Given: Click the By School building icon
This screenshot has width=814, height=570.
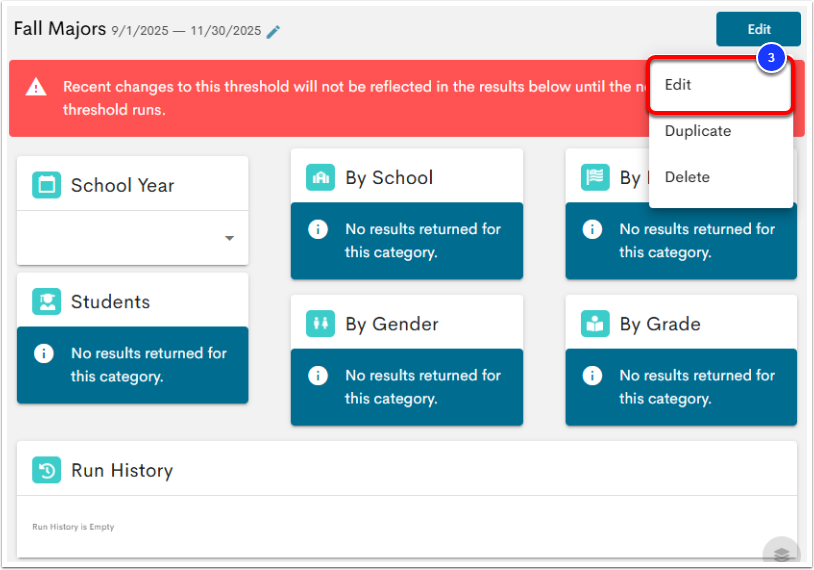Looking at the screenshot, I should coord(320,178).
